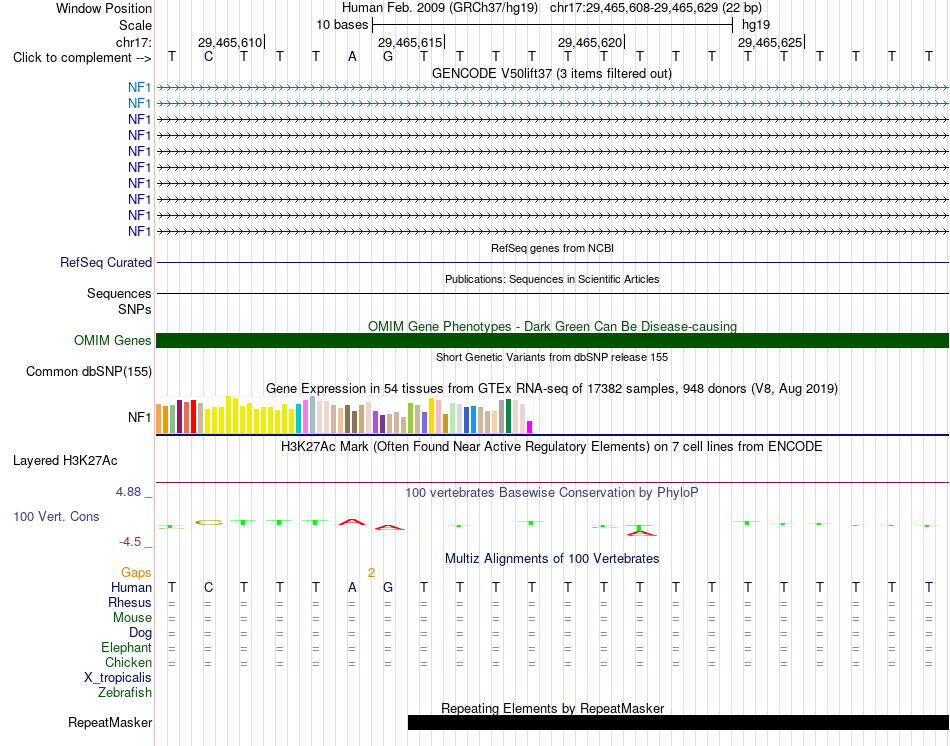Screen dimensions: 950x746
Task: Open 'Publications: Sequences in Scientific Articles' title
Action: tap(552, 279)
